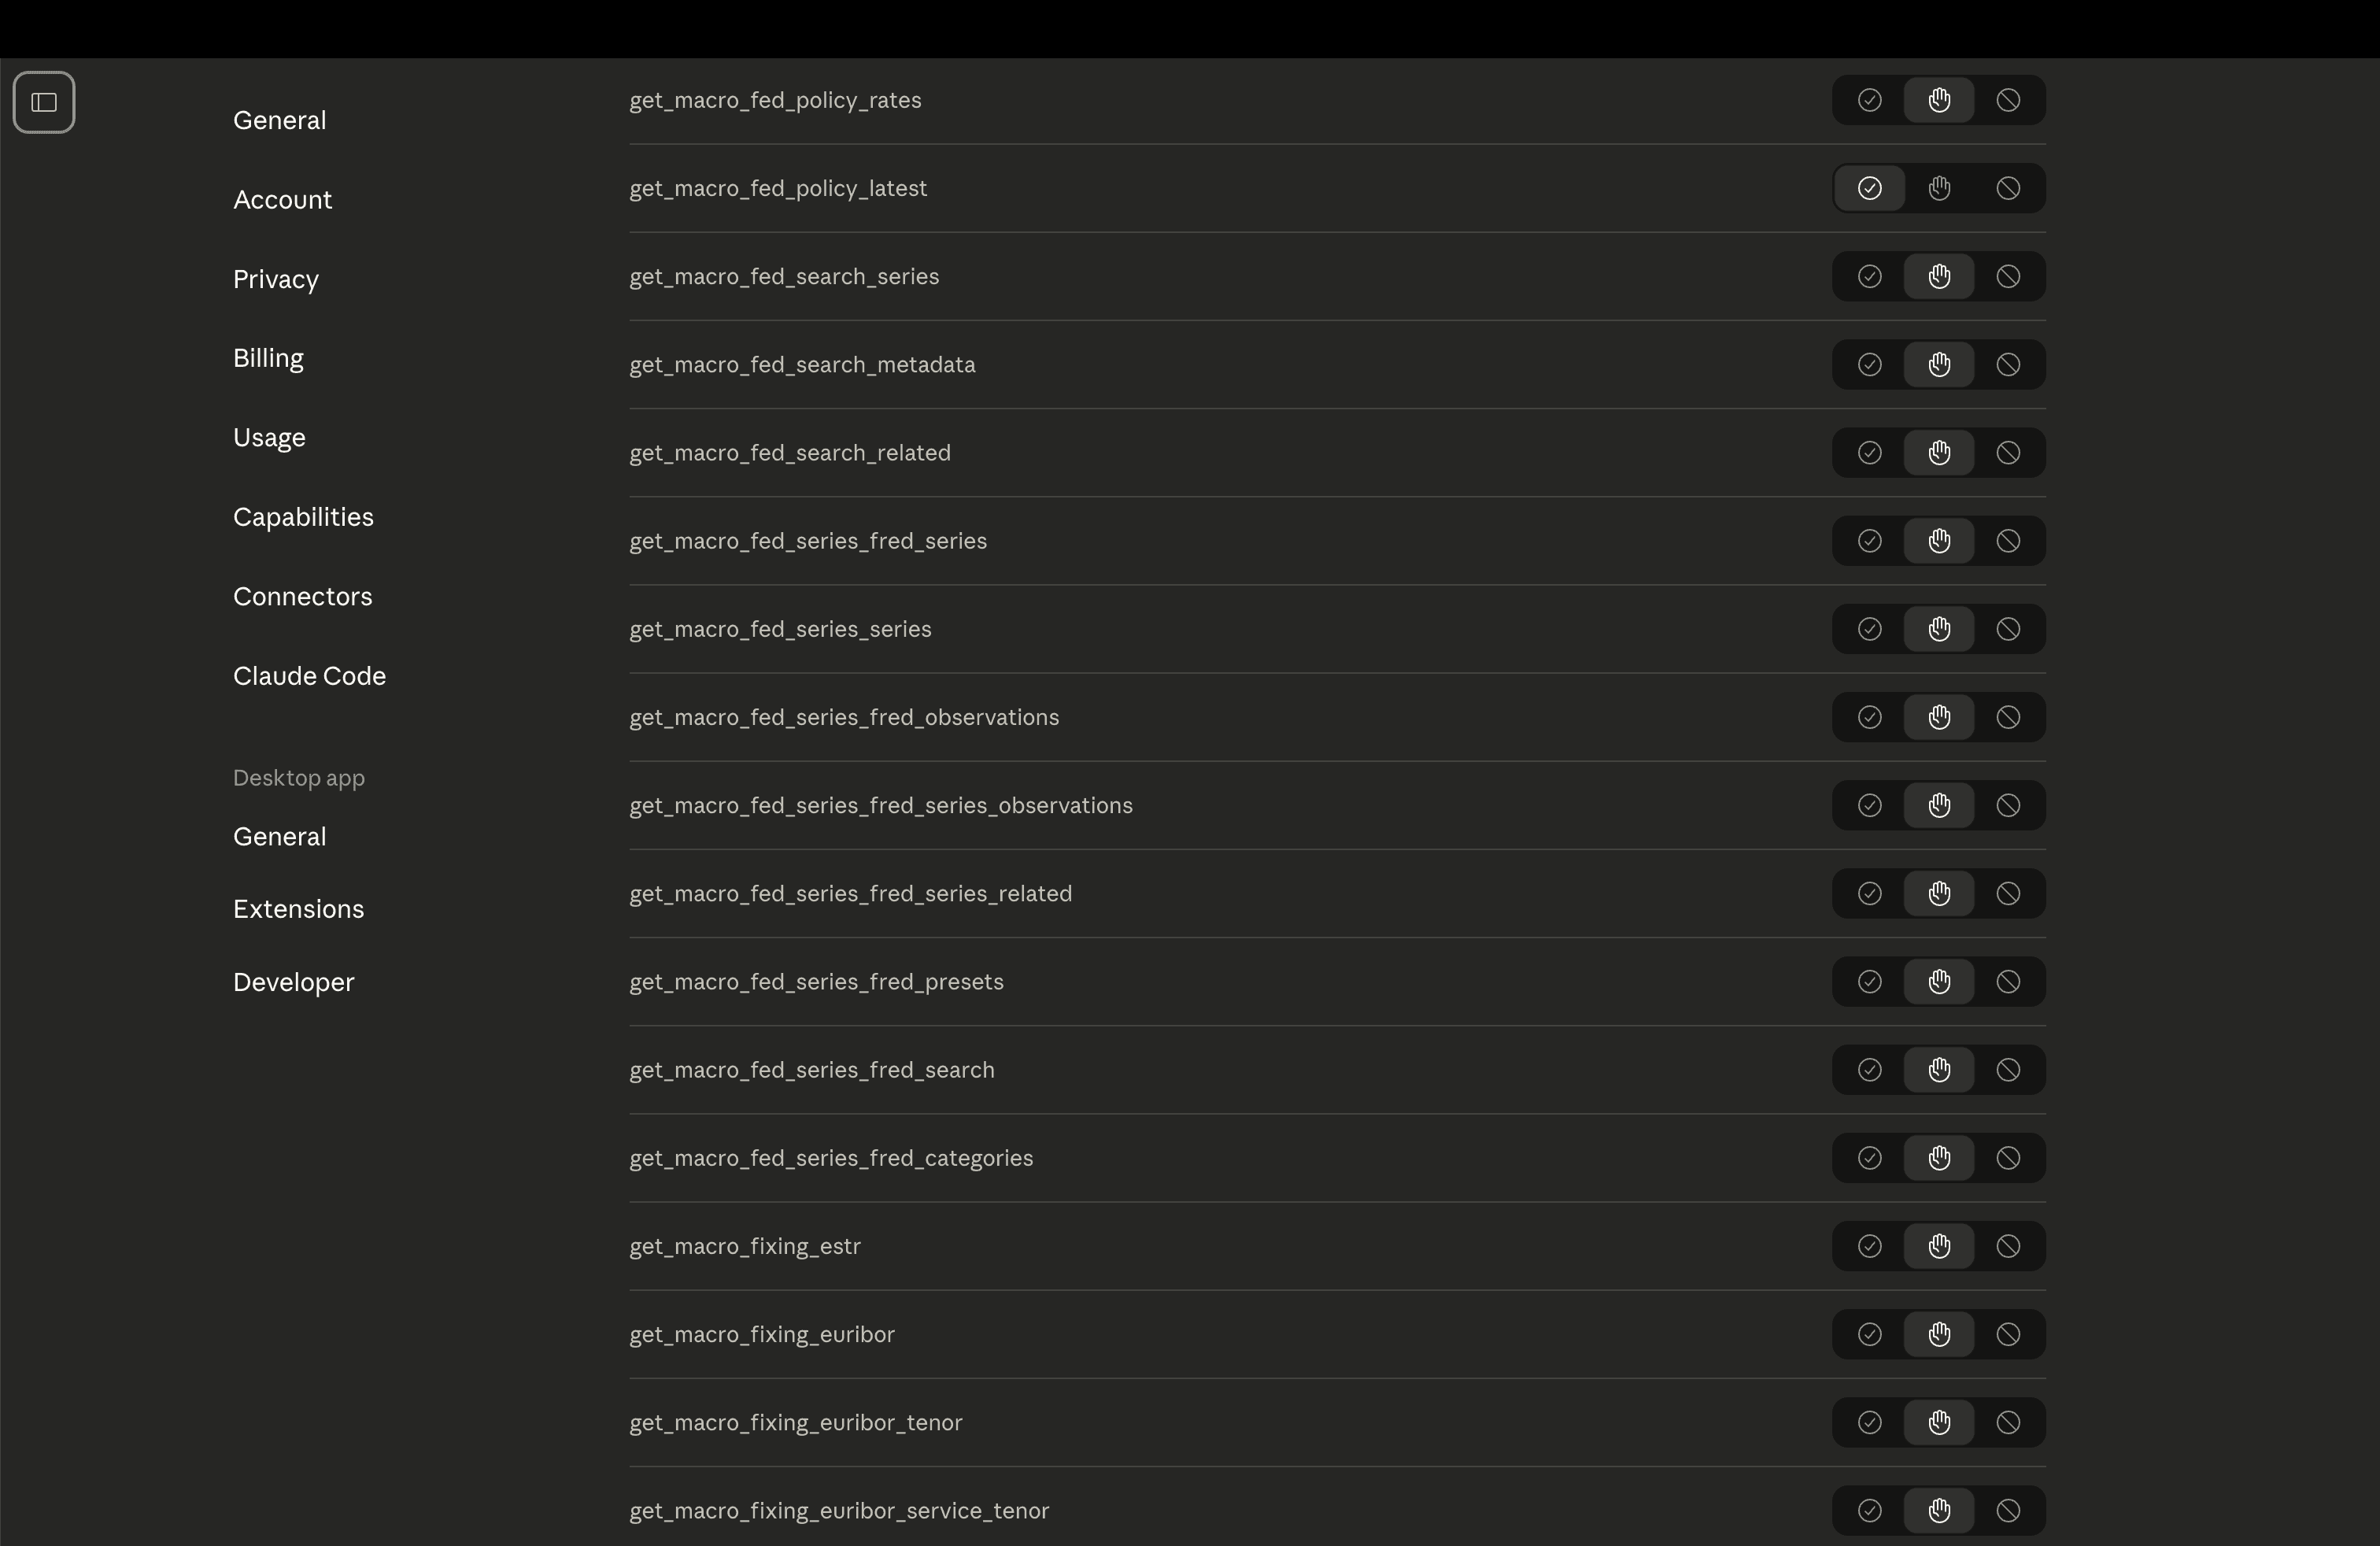Set get_macro_fed_policy_rates to always allow
Viewport: 2380px width, 1546px height.
click(1869, 100)
